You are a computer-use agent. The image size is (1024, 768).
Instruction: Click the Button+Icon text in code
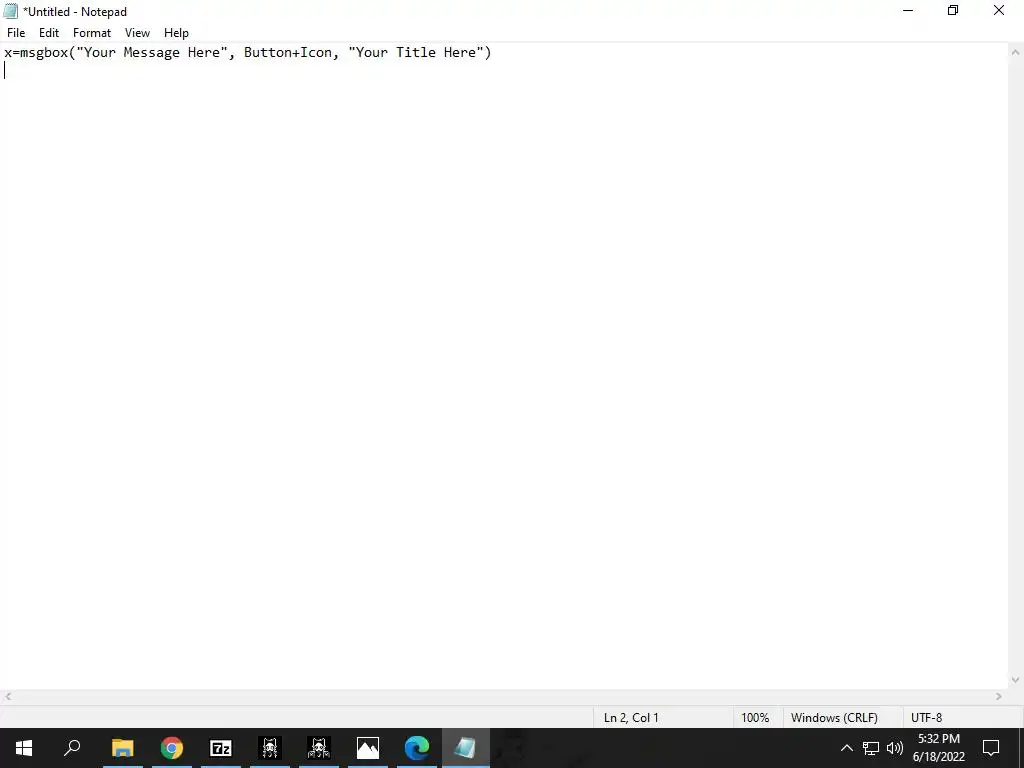[x=288, y=52]
